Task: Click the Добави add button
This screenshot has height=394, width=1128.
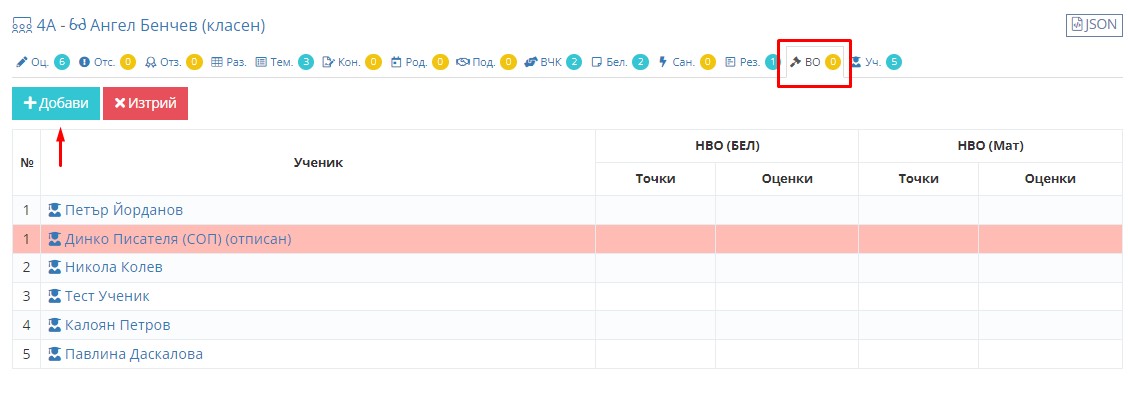Action: tap(56, 104)
